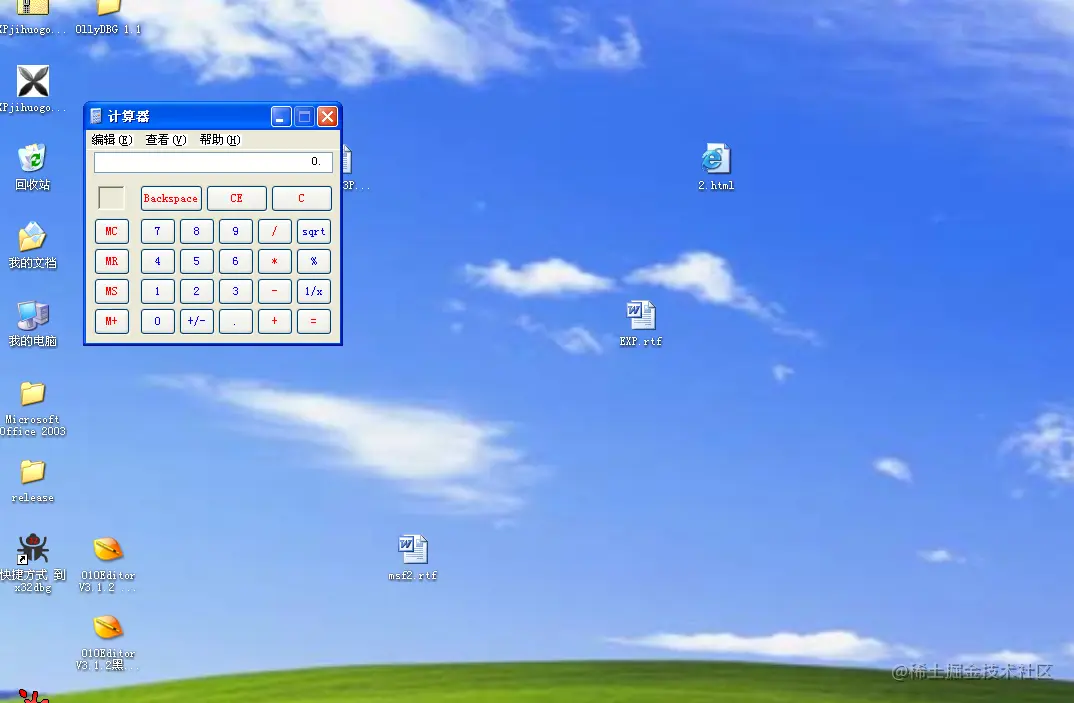Click the CE clear entry button

tap(236, 199)
